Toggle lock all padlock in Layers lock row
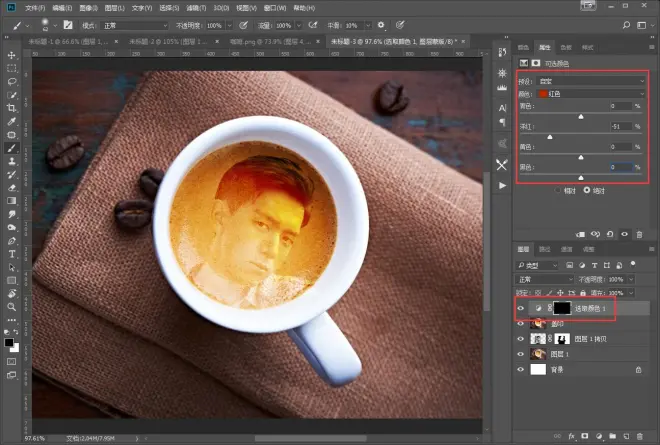This screenshot has width=660, height=445. pyautogui.click(x=583, y=293)
